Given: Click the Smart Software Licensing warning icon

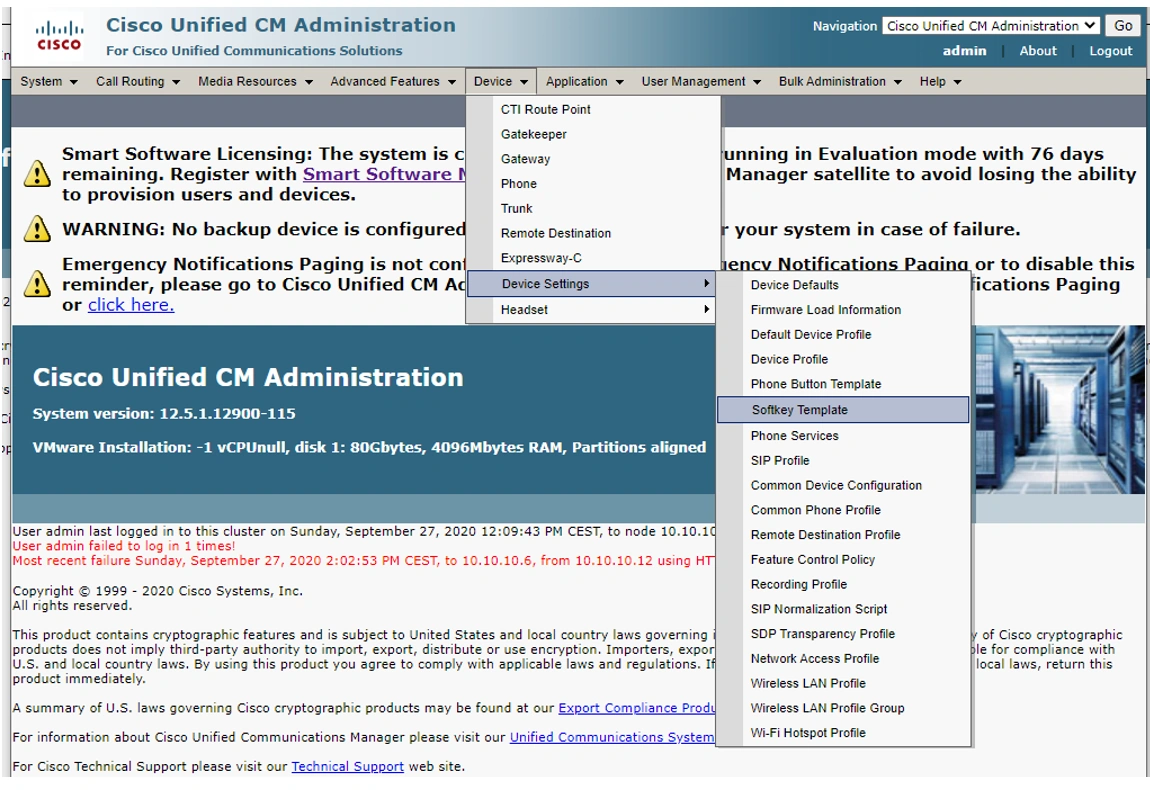Looking at the screenshot, I should pyautogui.click(x=37, y=174).
